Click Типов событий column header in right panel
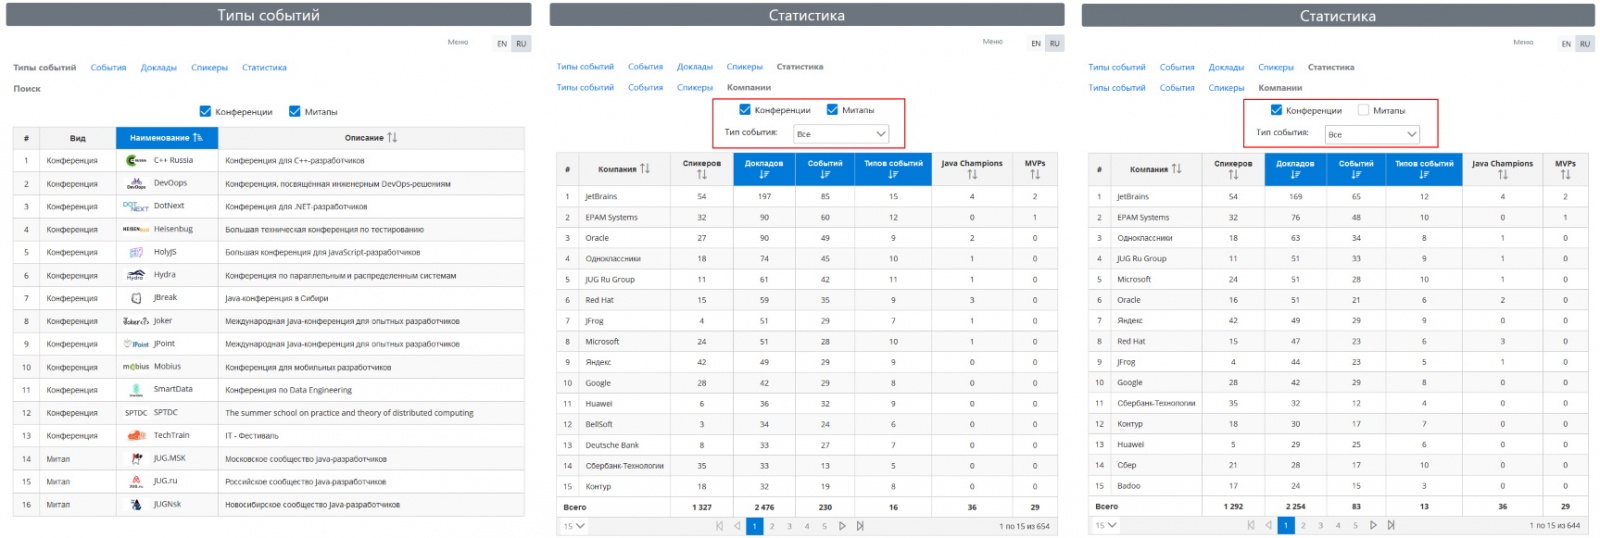Screen dimensions: 1600x538 (1424, 168)
